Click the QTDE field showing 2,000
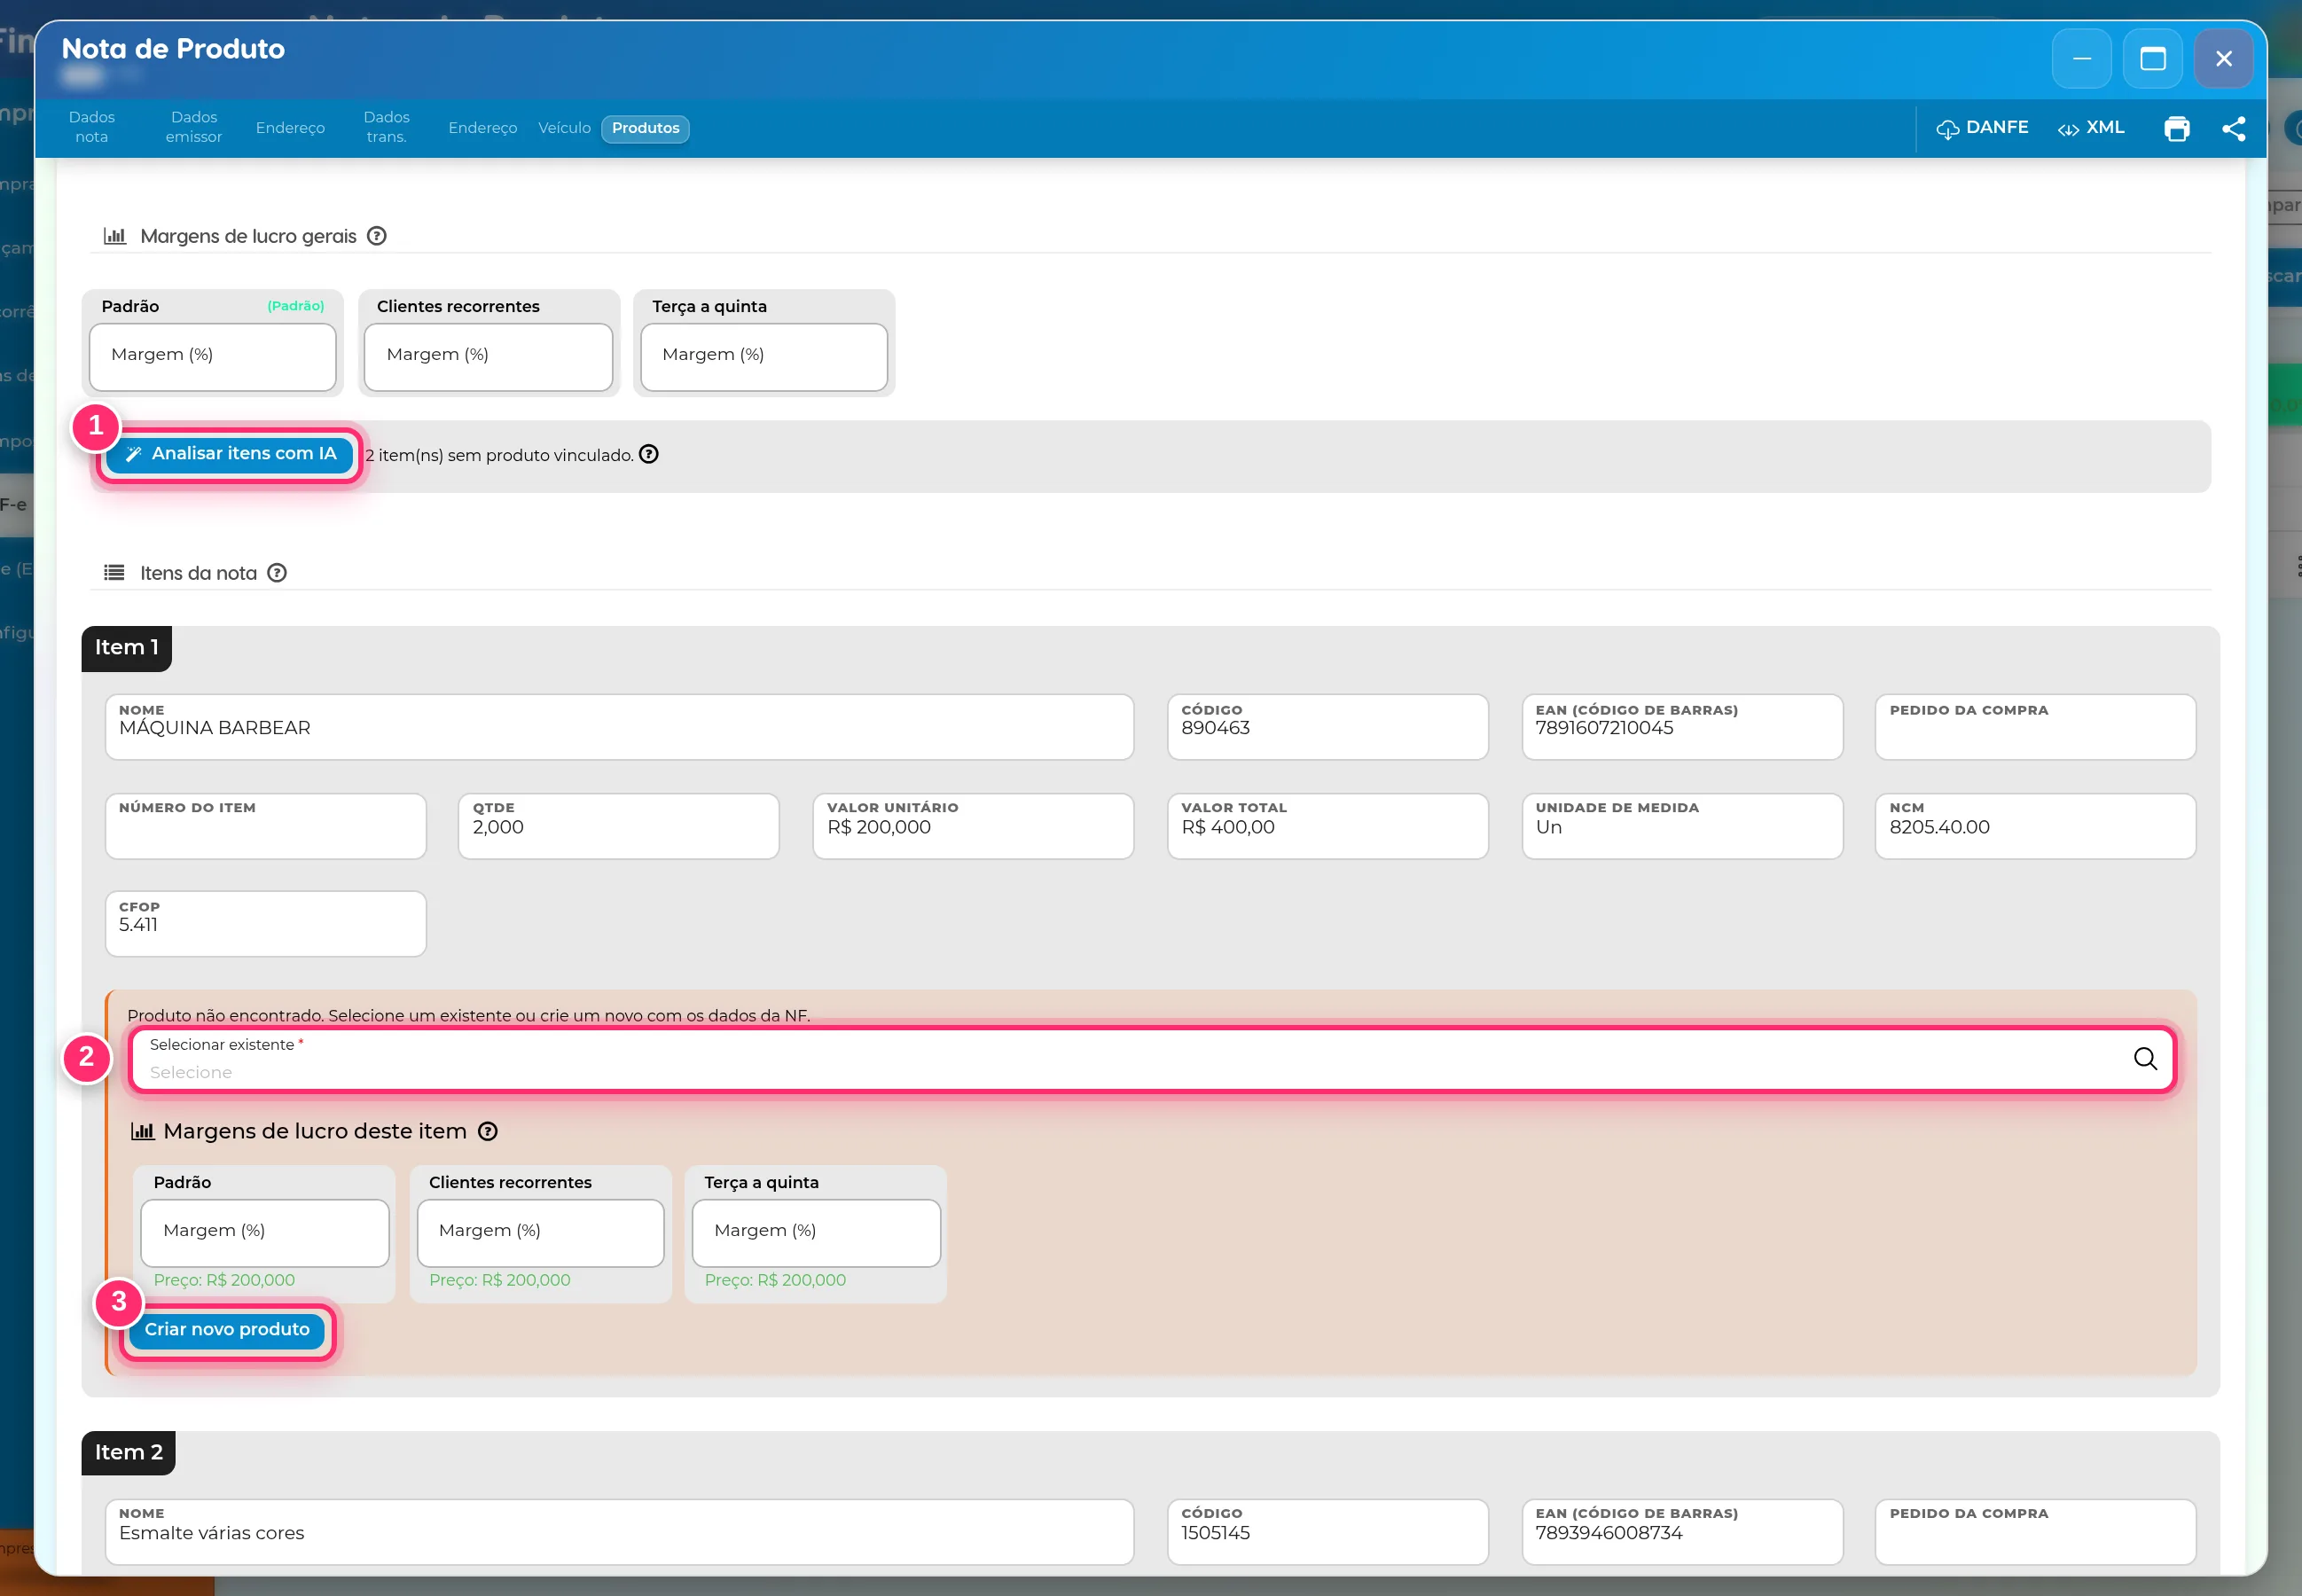This screenshot has height=1596, width=2302. pos(618,826)
